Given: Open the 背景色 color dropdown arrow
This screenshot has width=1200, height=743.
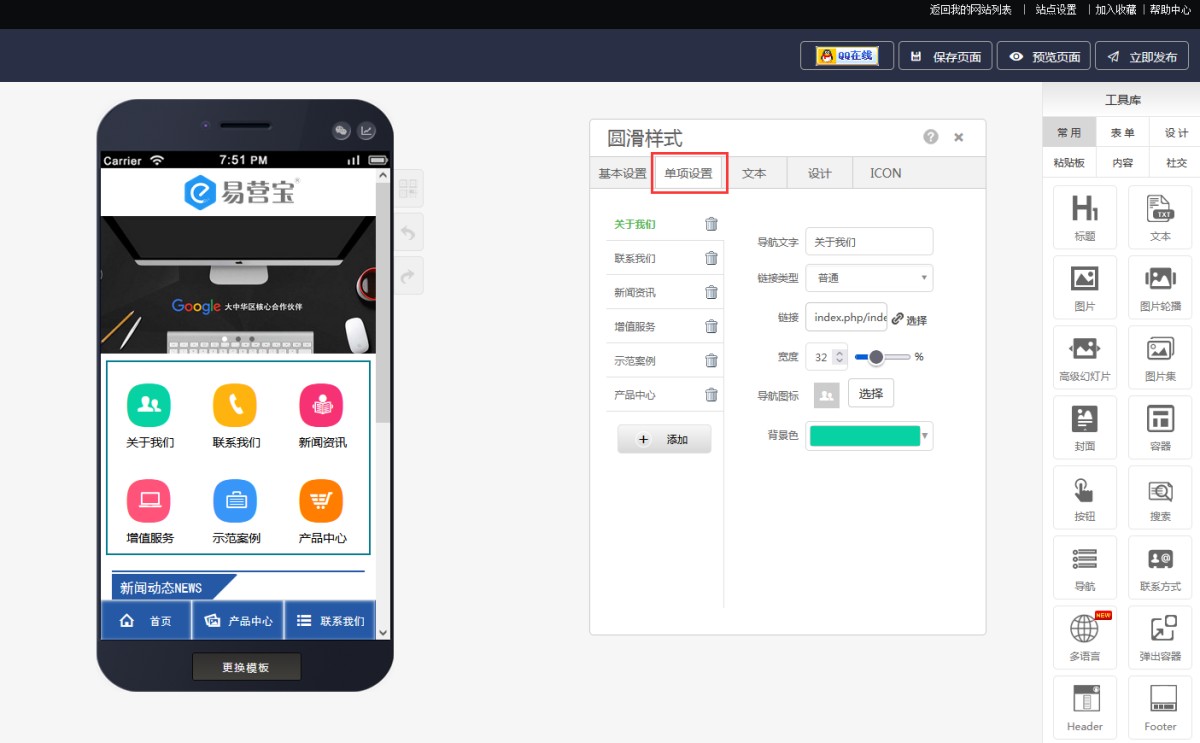Looking at the screenshot, I should [925, 435].
